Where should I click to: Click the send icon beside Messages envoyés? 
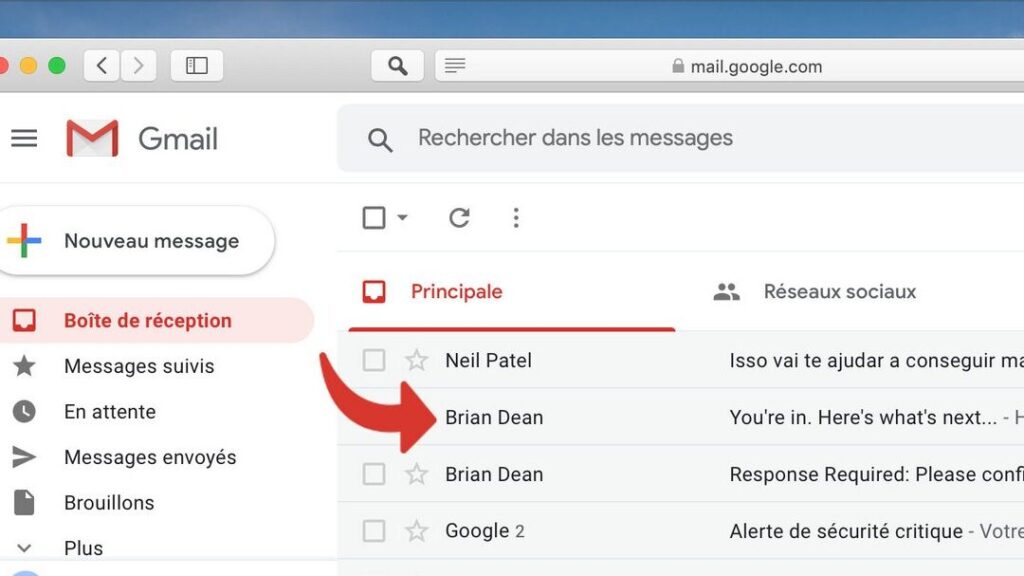point(24,457)
